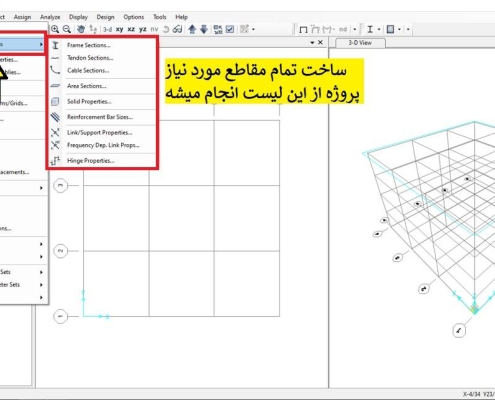Open the Design menu
The image size is (495, 400).
click(x=105, y=17)
